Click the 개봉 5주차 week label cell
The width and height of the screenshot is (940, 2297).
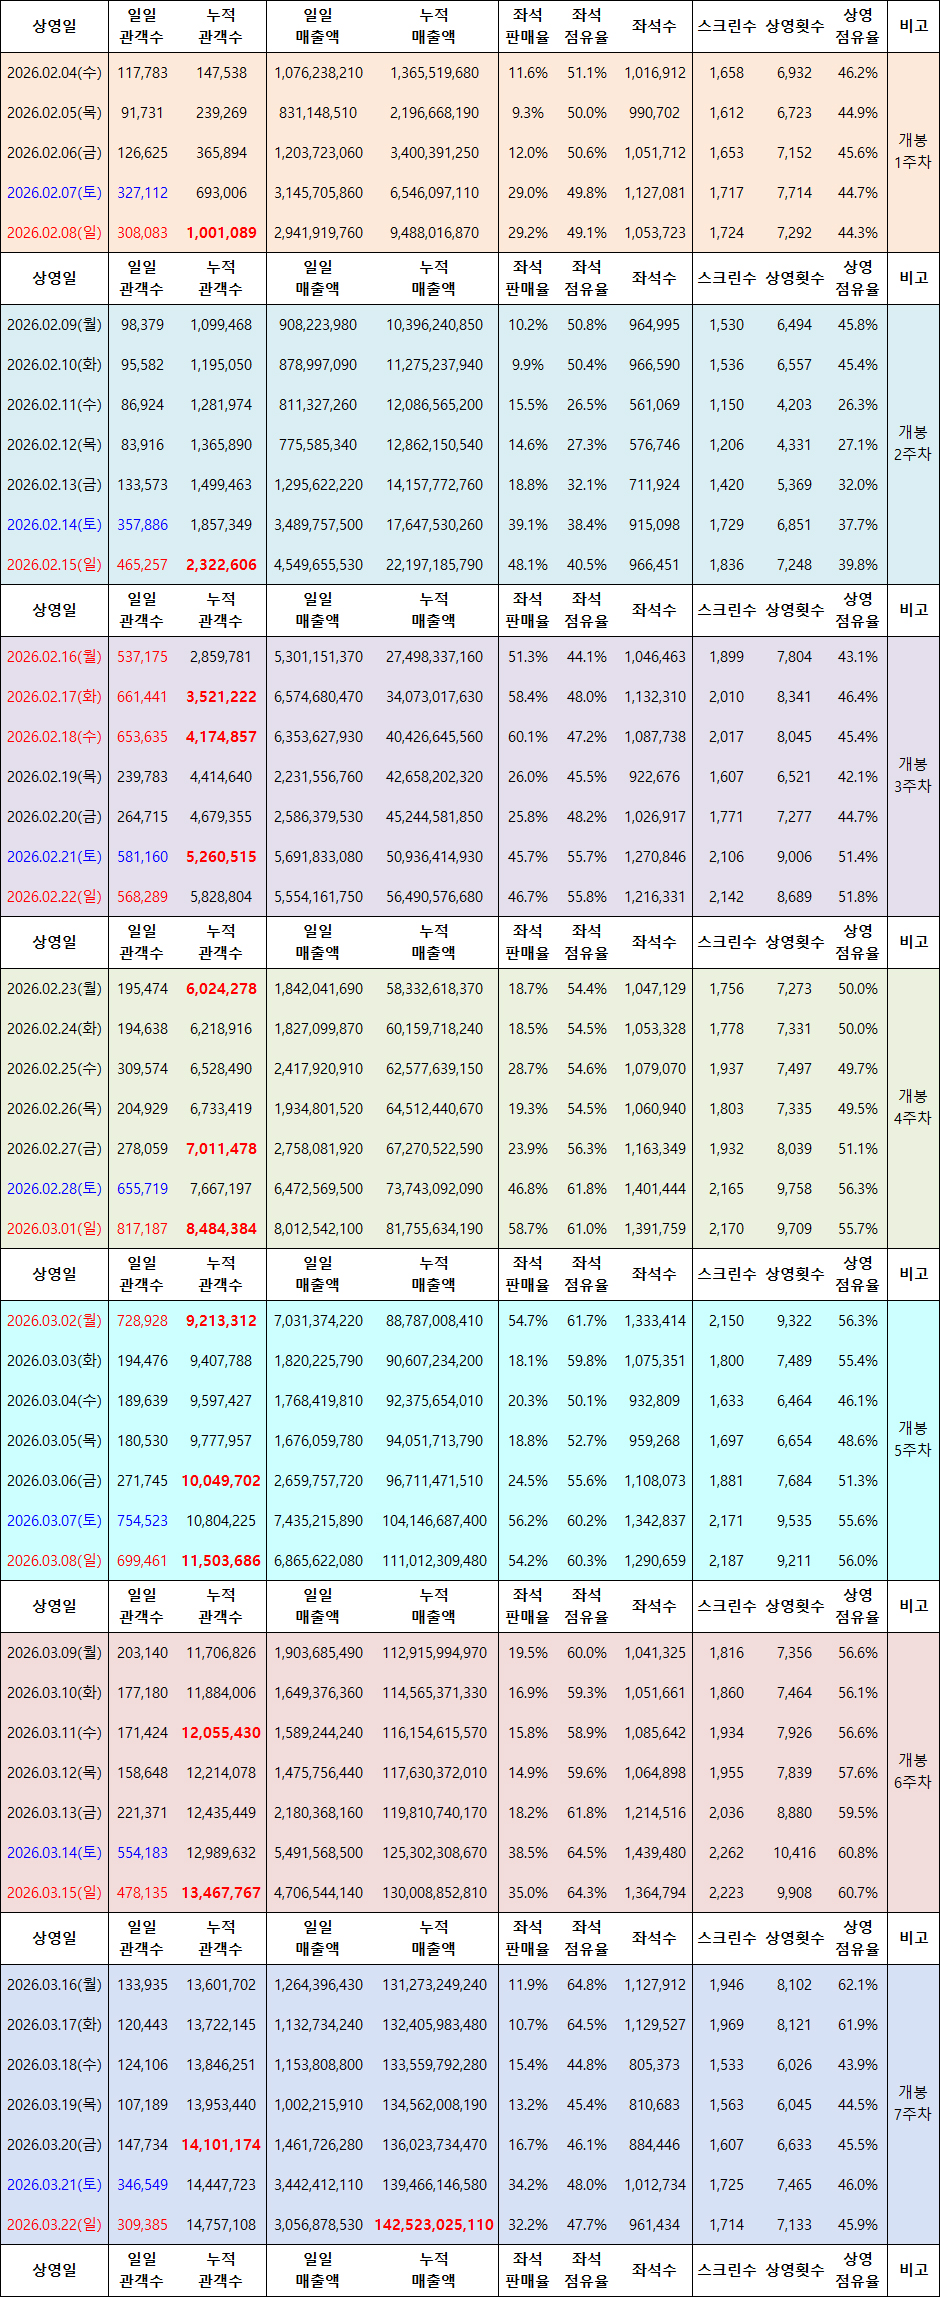(912, 1439)
